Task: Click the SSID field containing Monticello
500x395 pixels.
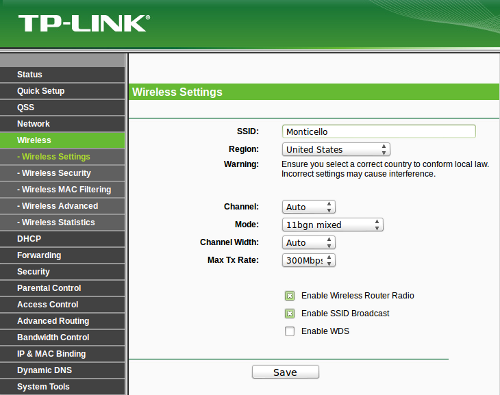Action: coord(379,131)
